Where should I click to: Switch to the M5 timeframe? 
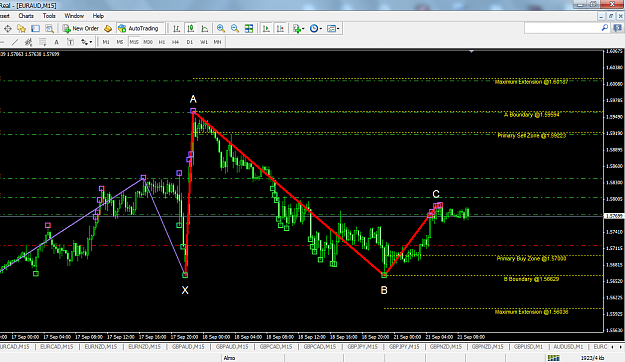tap(120, 42)
